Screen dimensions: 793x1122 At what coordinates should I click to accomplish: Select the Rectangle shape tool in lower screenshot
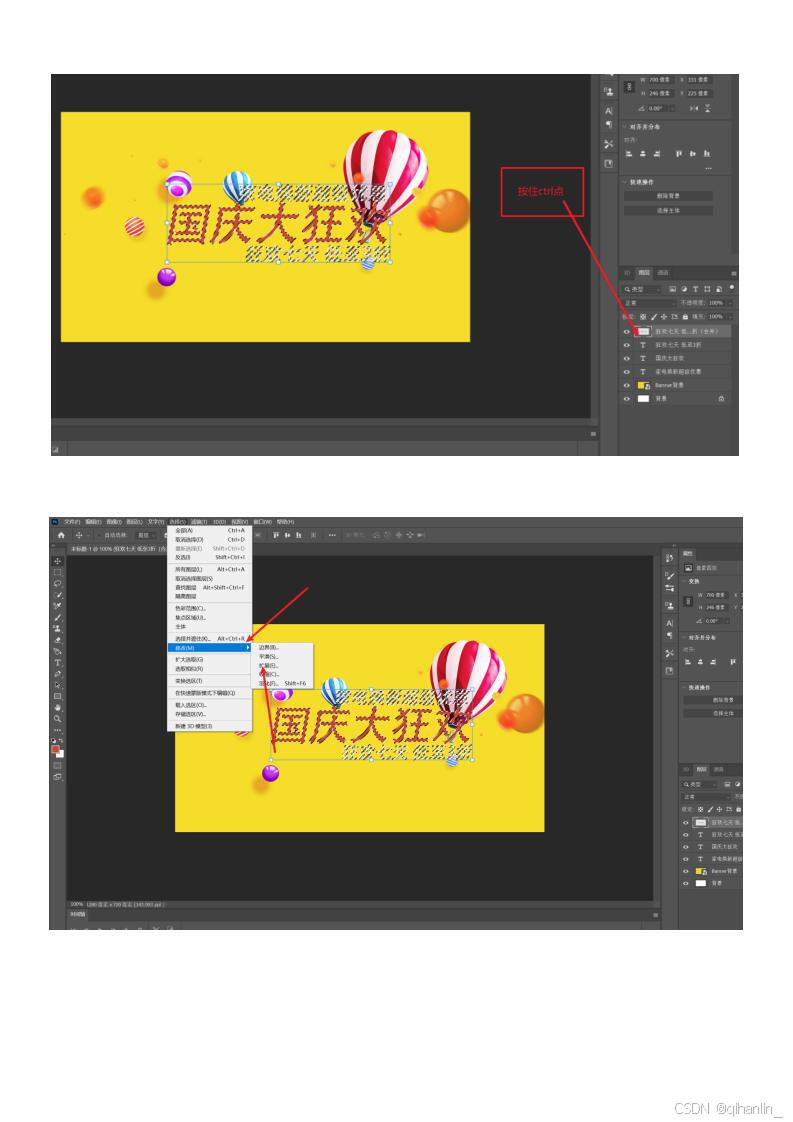[x=57, y=696]
